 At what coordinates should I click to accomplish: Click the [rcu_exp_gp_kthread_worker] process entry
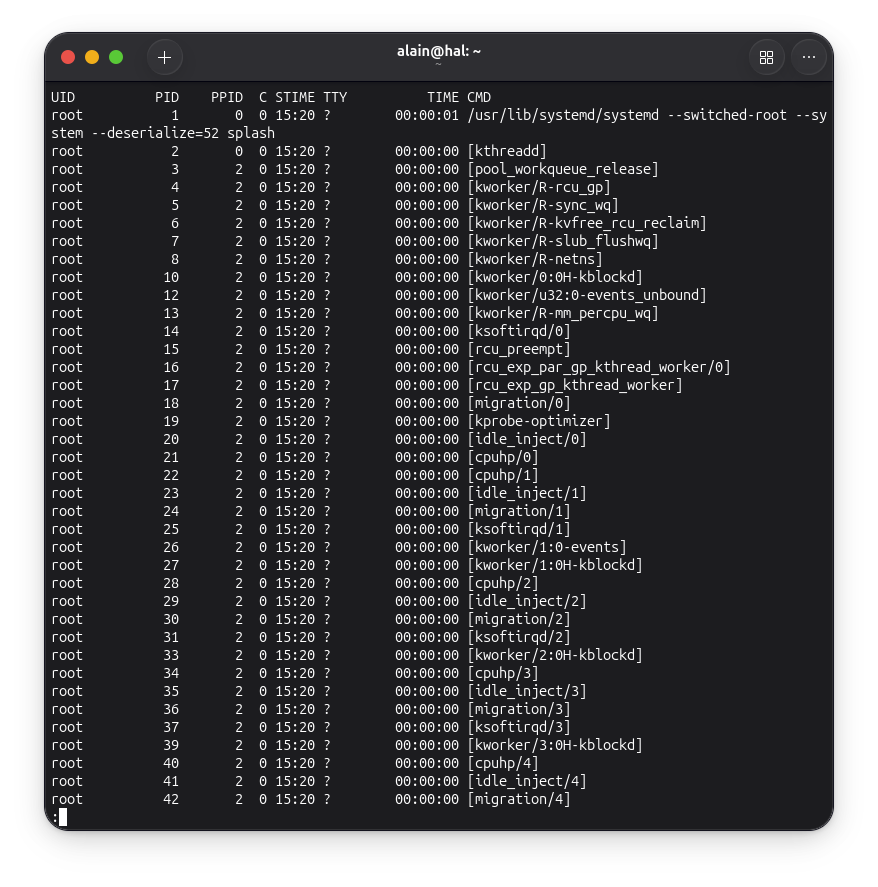pos(575,385)
